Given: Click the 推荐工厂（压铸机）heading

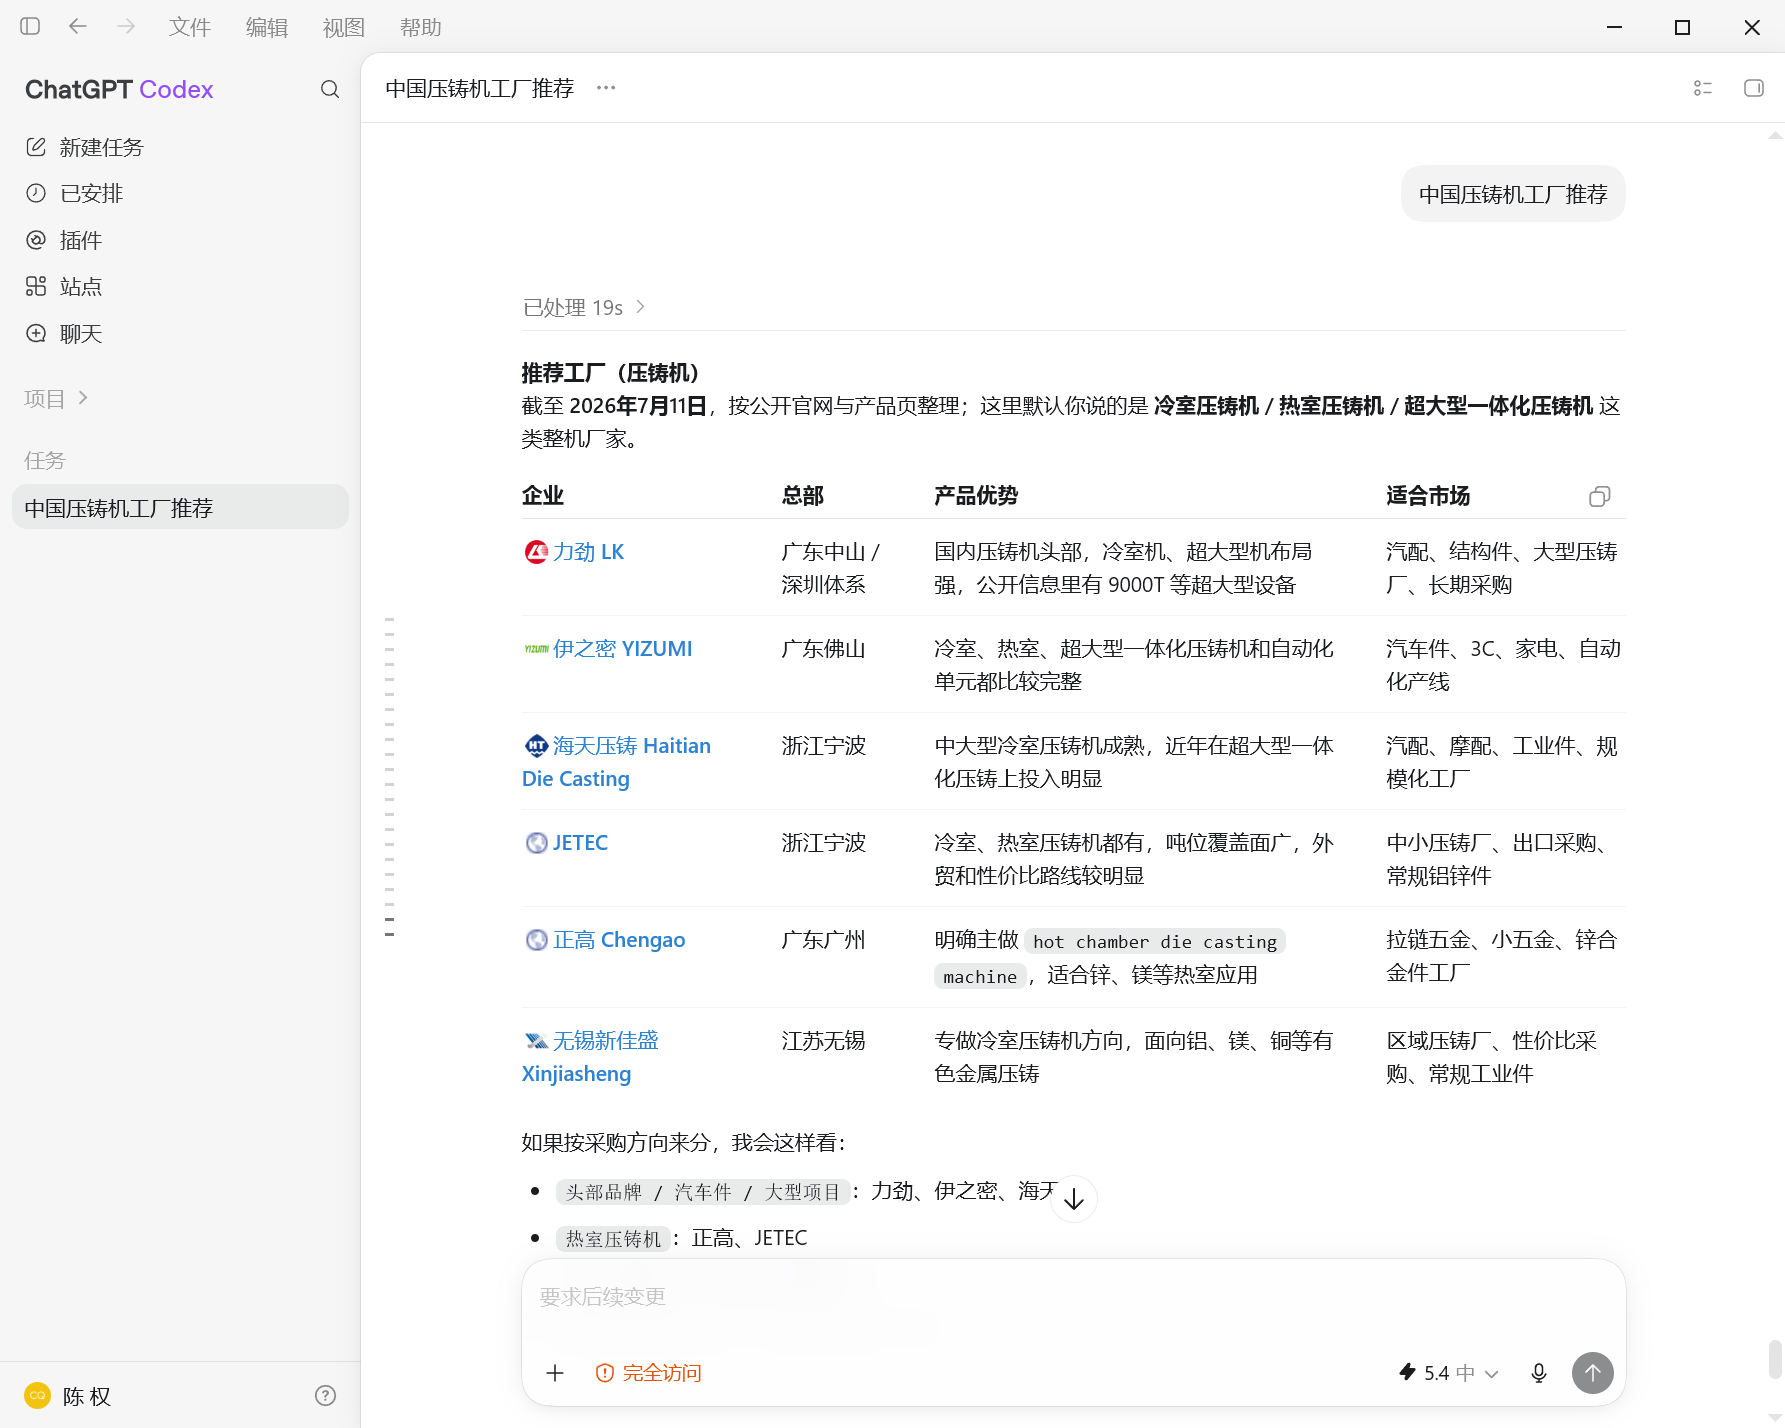Looking at the screenshot, I should coord(611,372).
